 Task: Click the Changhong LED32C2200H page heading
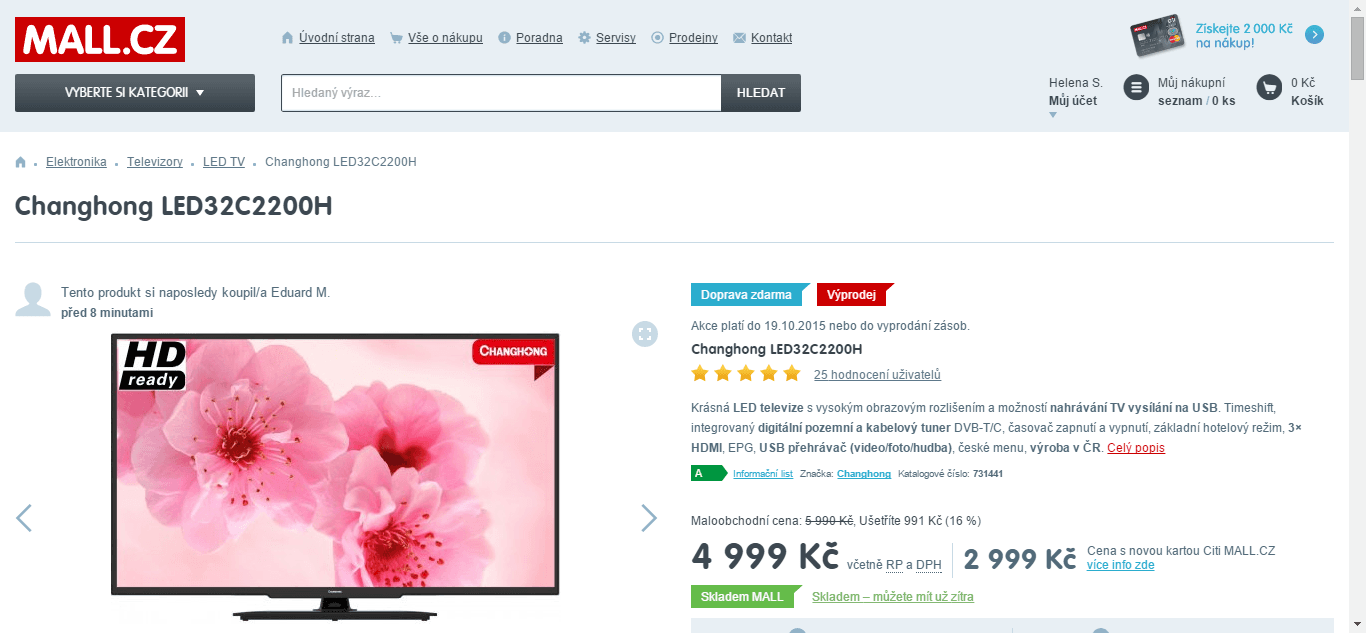pyautogui.click(x=174, y=207)
